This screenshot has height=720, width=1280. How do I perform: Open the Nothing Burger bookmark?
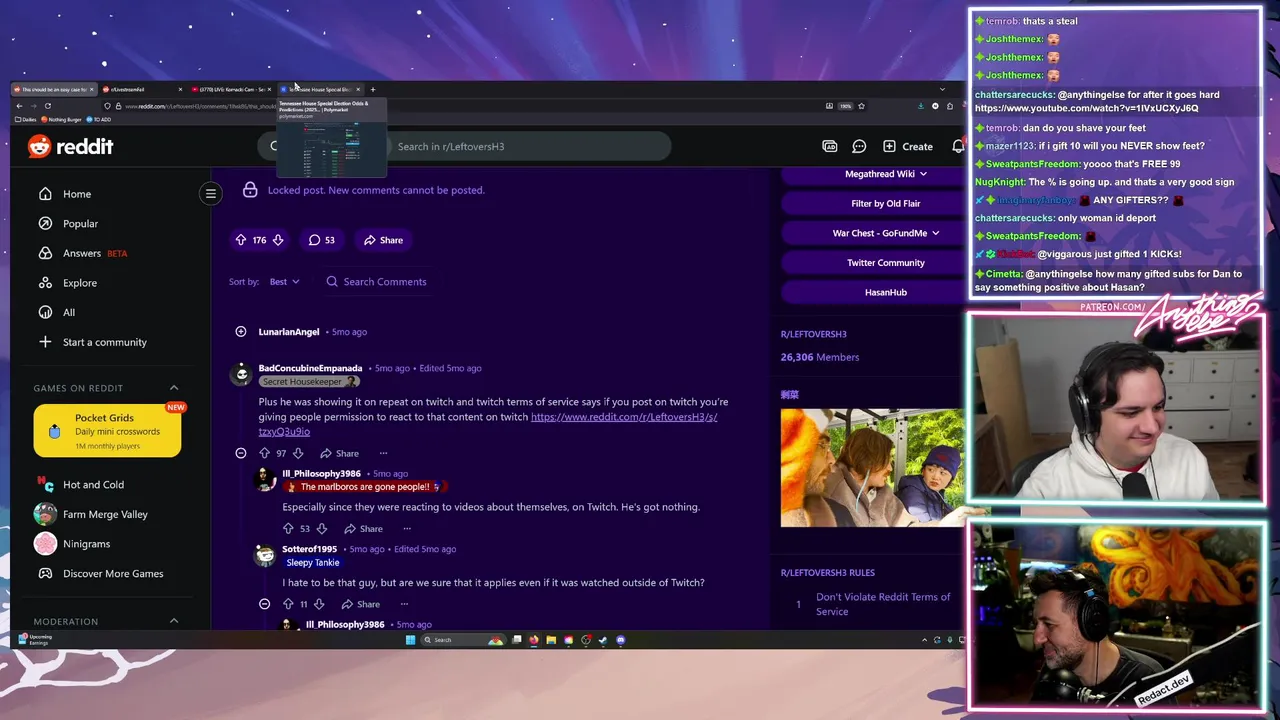61,119
